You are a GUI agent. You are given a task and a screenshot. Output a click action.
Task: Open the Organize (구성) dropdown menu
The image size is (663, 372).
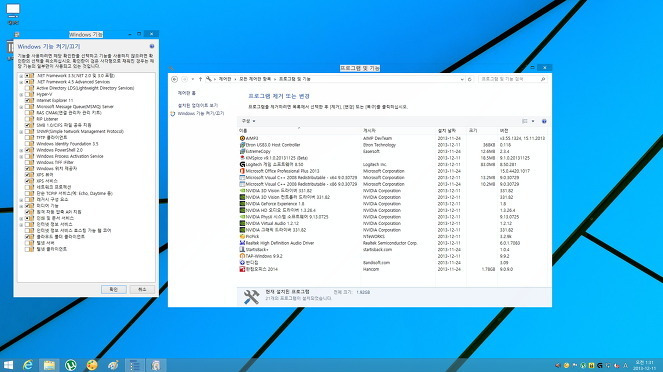[x=248, y=121]
